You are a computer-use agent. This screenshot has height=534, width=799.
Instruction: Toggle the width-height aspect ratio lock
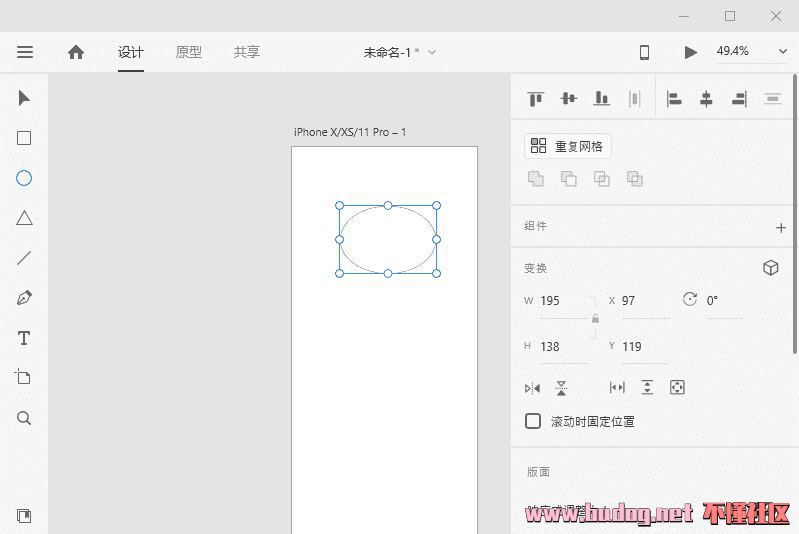(x=595, y=319)
